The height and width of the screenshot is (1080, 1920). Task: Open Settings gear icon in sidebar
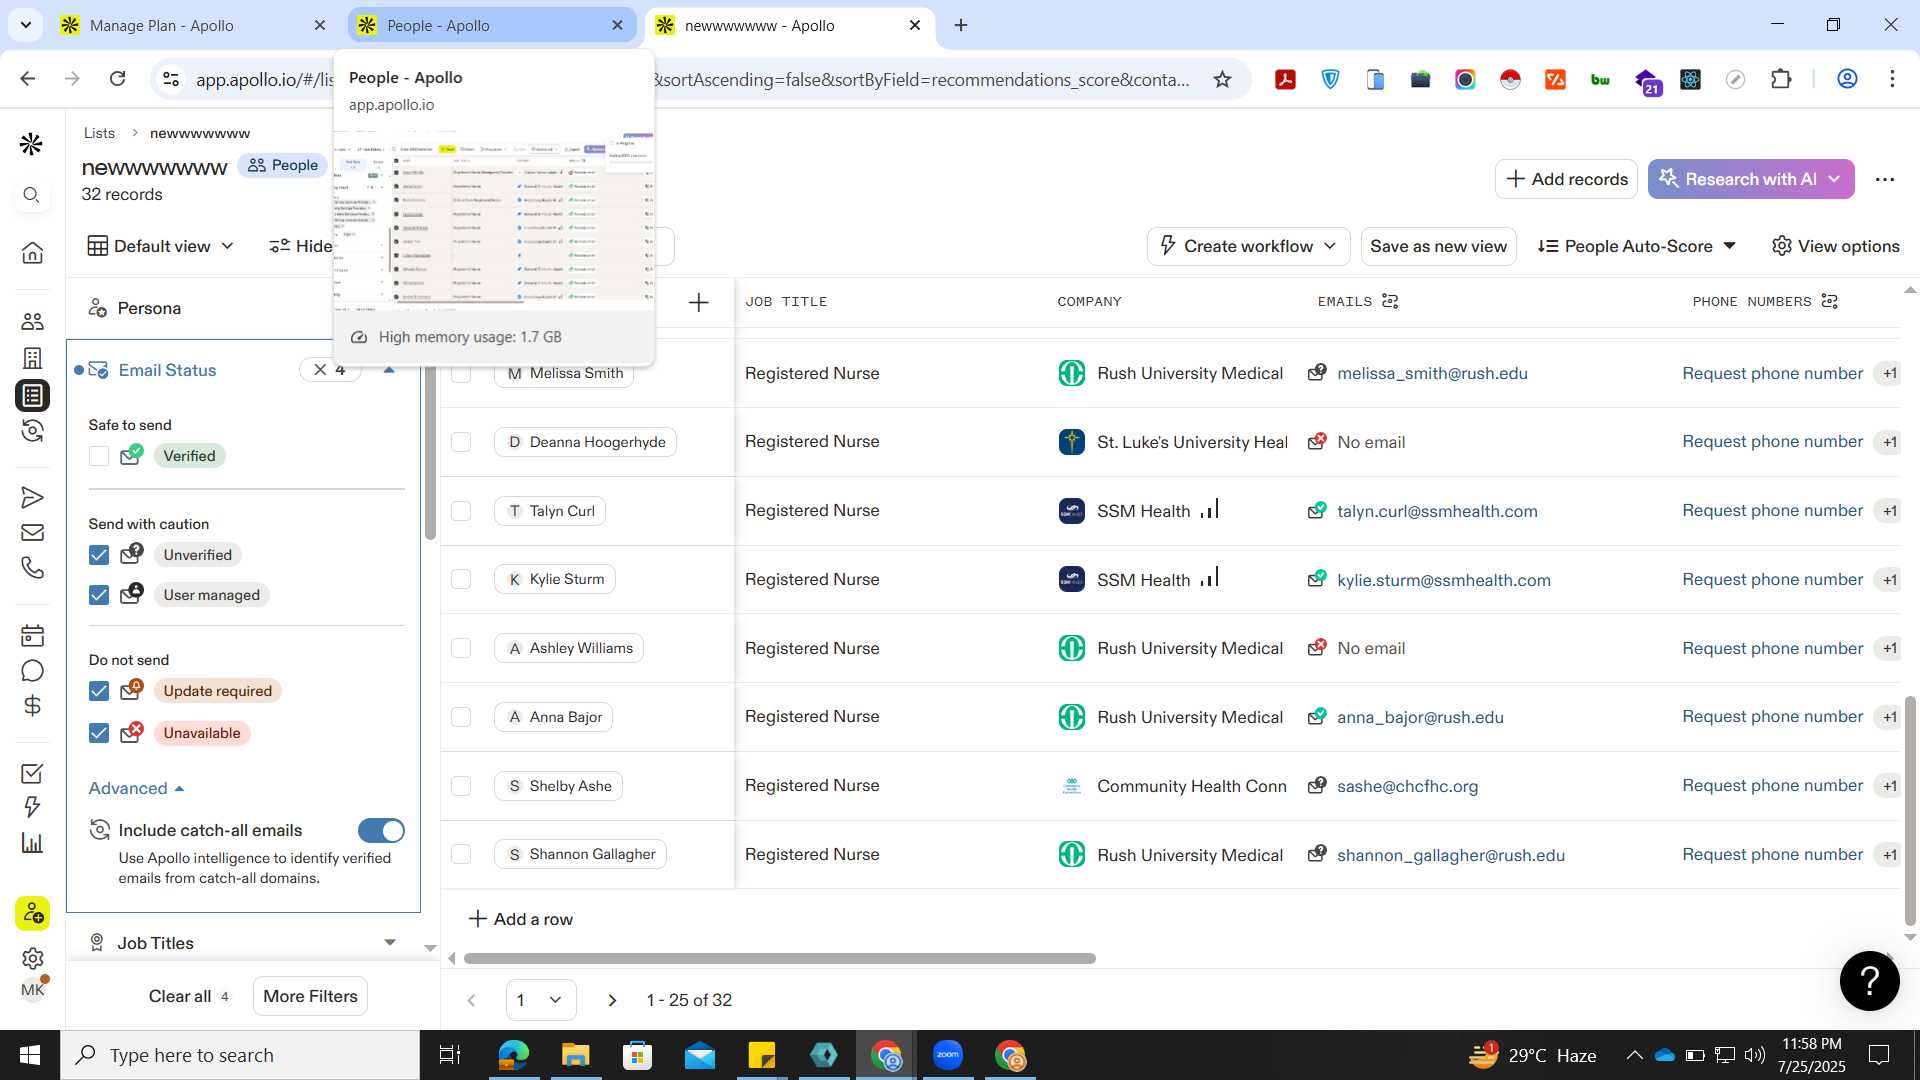pos(32,958)
